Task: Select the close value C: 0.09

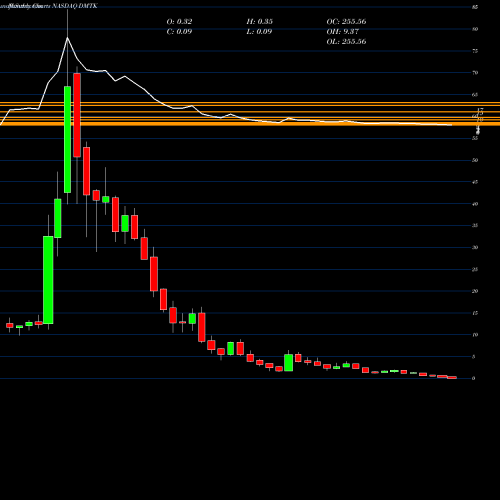Action: tap(179, 32)
